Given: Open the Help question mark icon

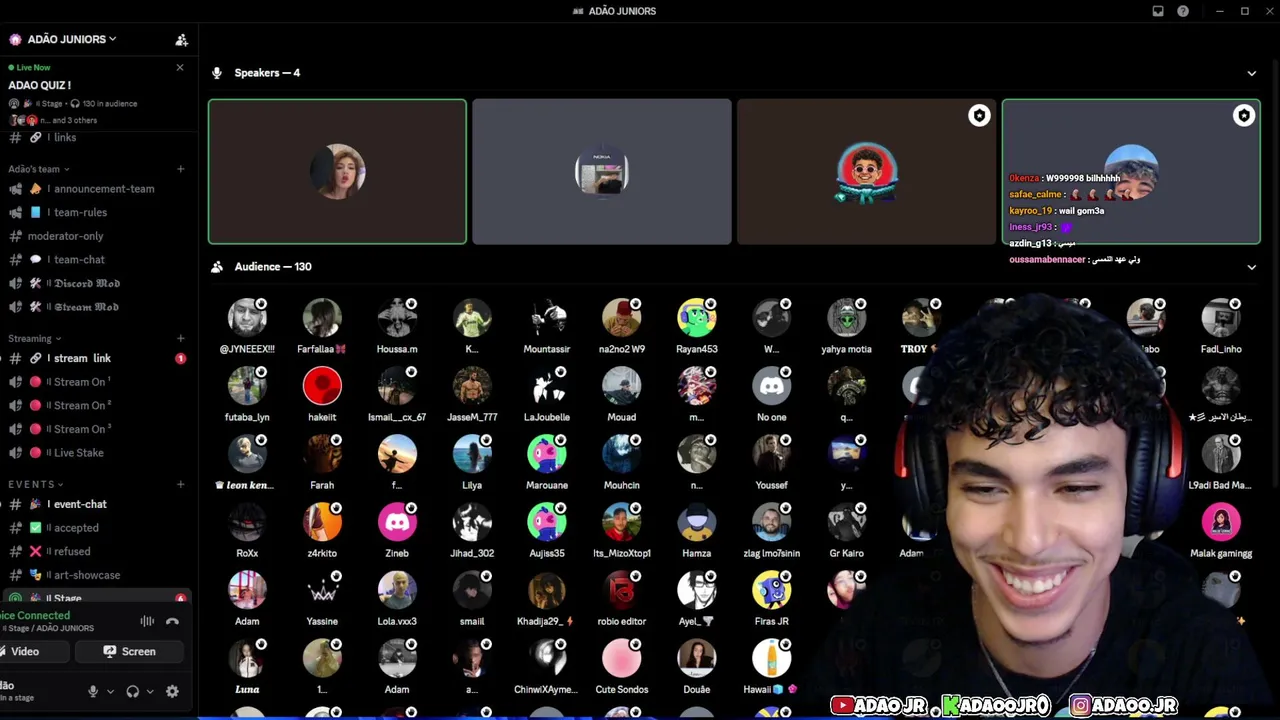Looking at the screenshot, I should tap(1183, 11).
